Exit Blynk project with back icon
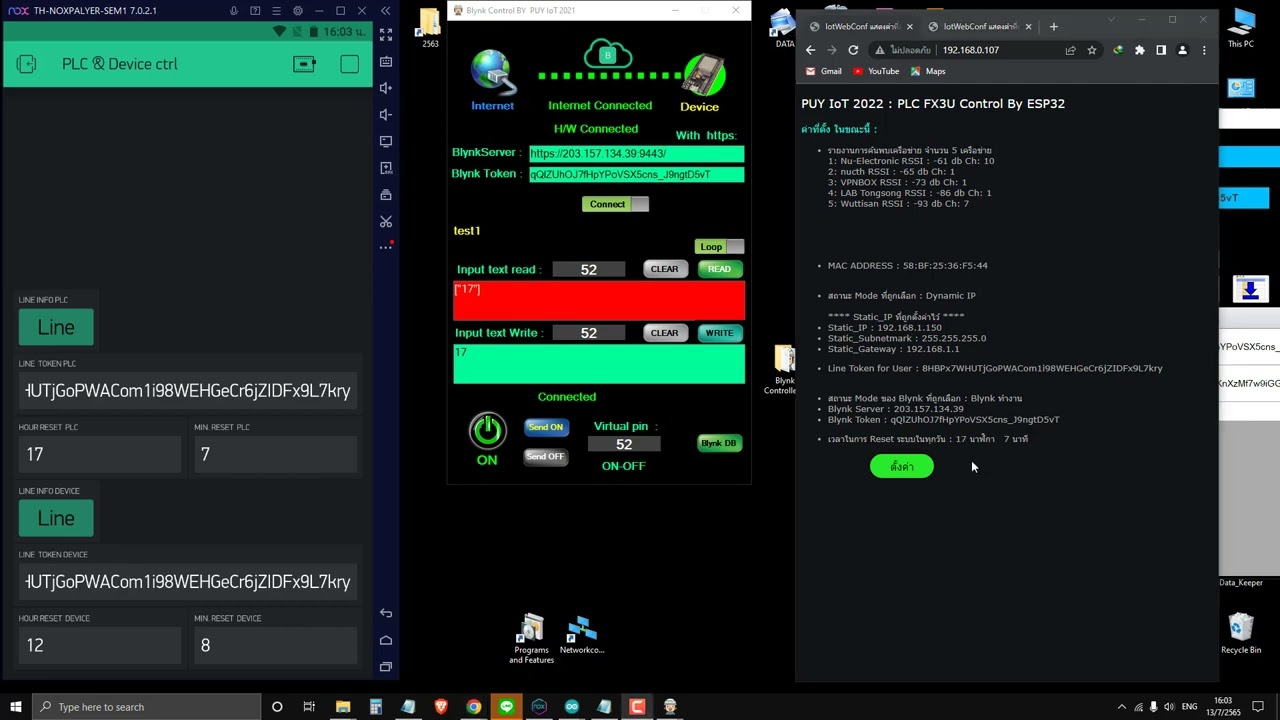The image size is (1280, 720). pos(27,64)
